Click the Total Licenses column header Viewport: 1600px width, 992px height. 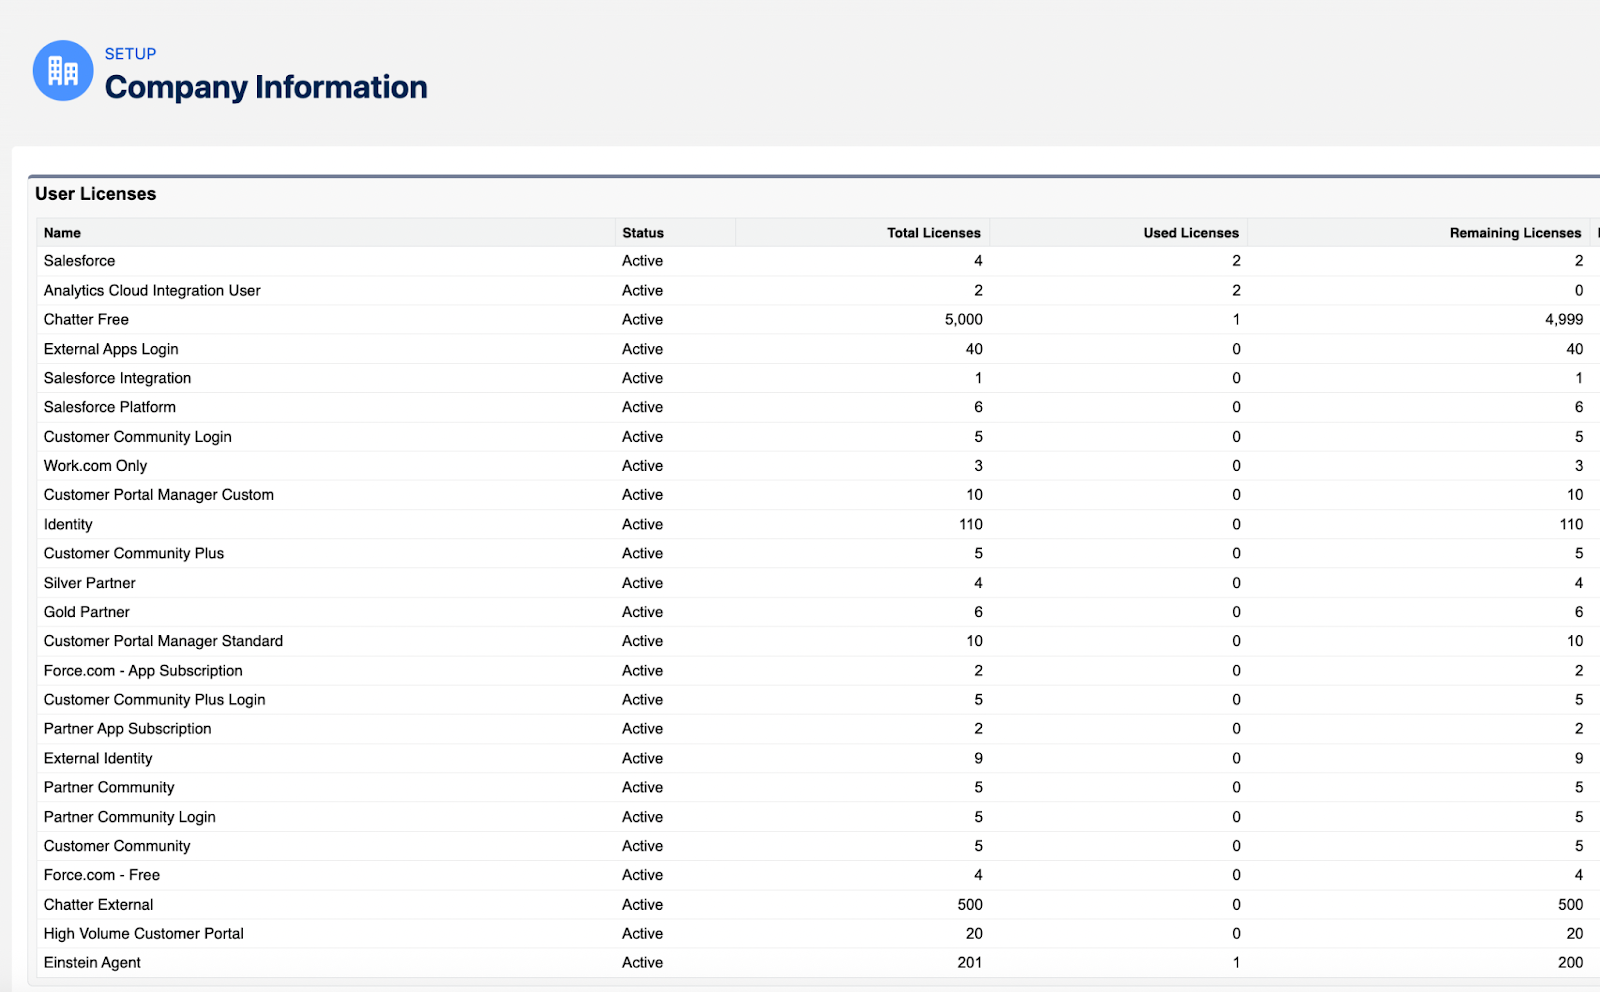[933, 233]
